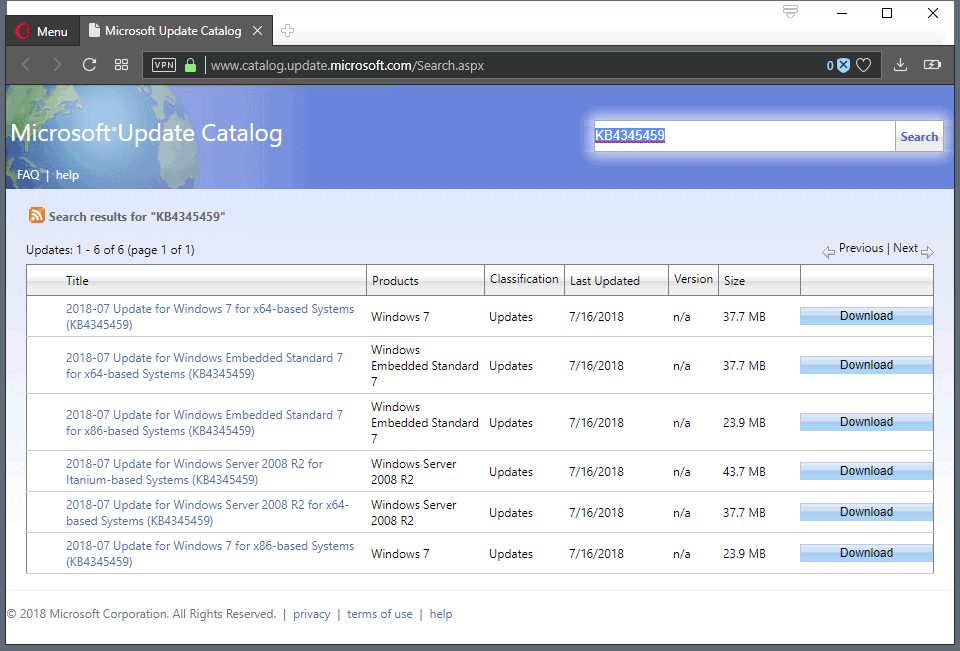Click the 'Search results for "KB4345459"' heading
The width and height of the screenshot is (960, 651).
pos(137,216)
